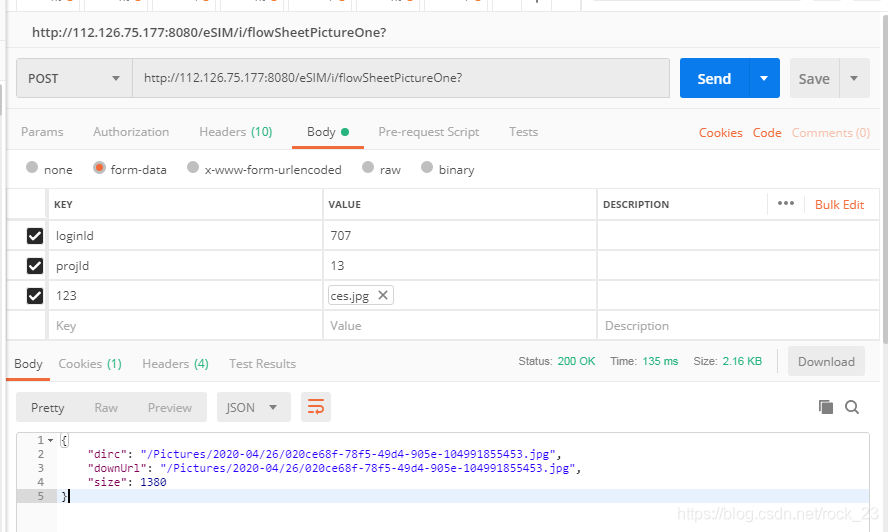
Task: Click the "downUrl" response line
Action: 334,468
